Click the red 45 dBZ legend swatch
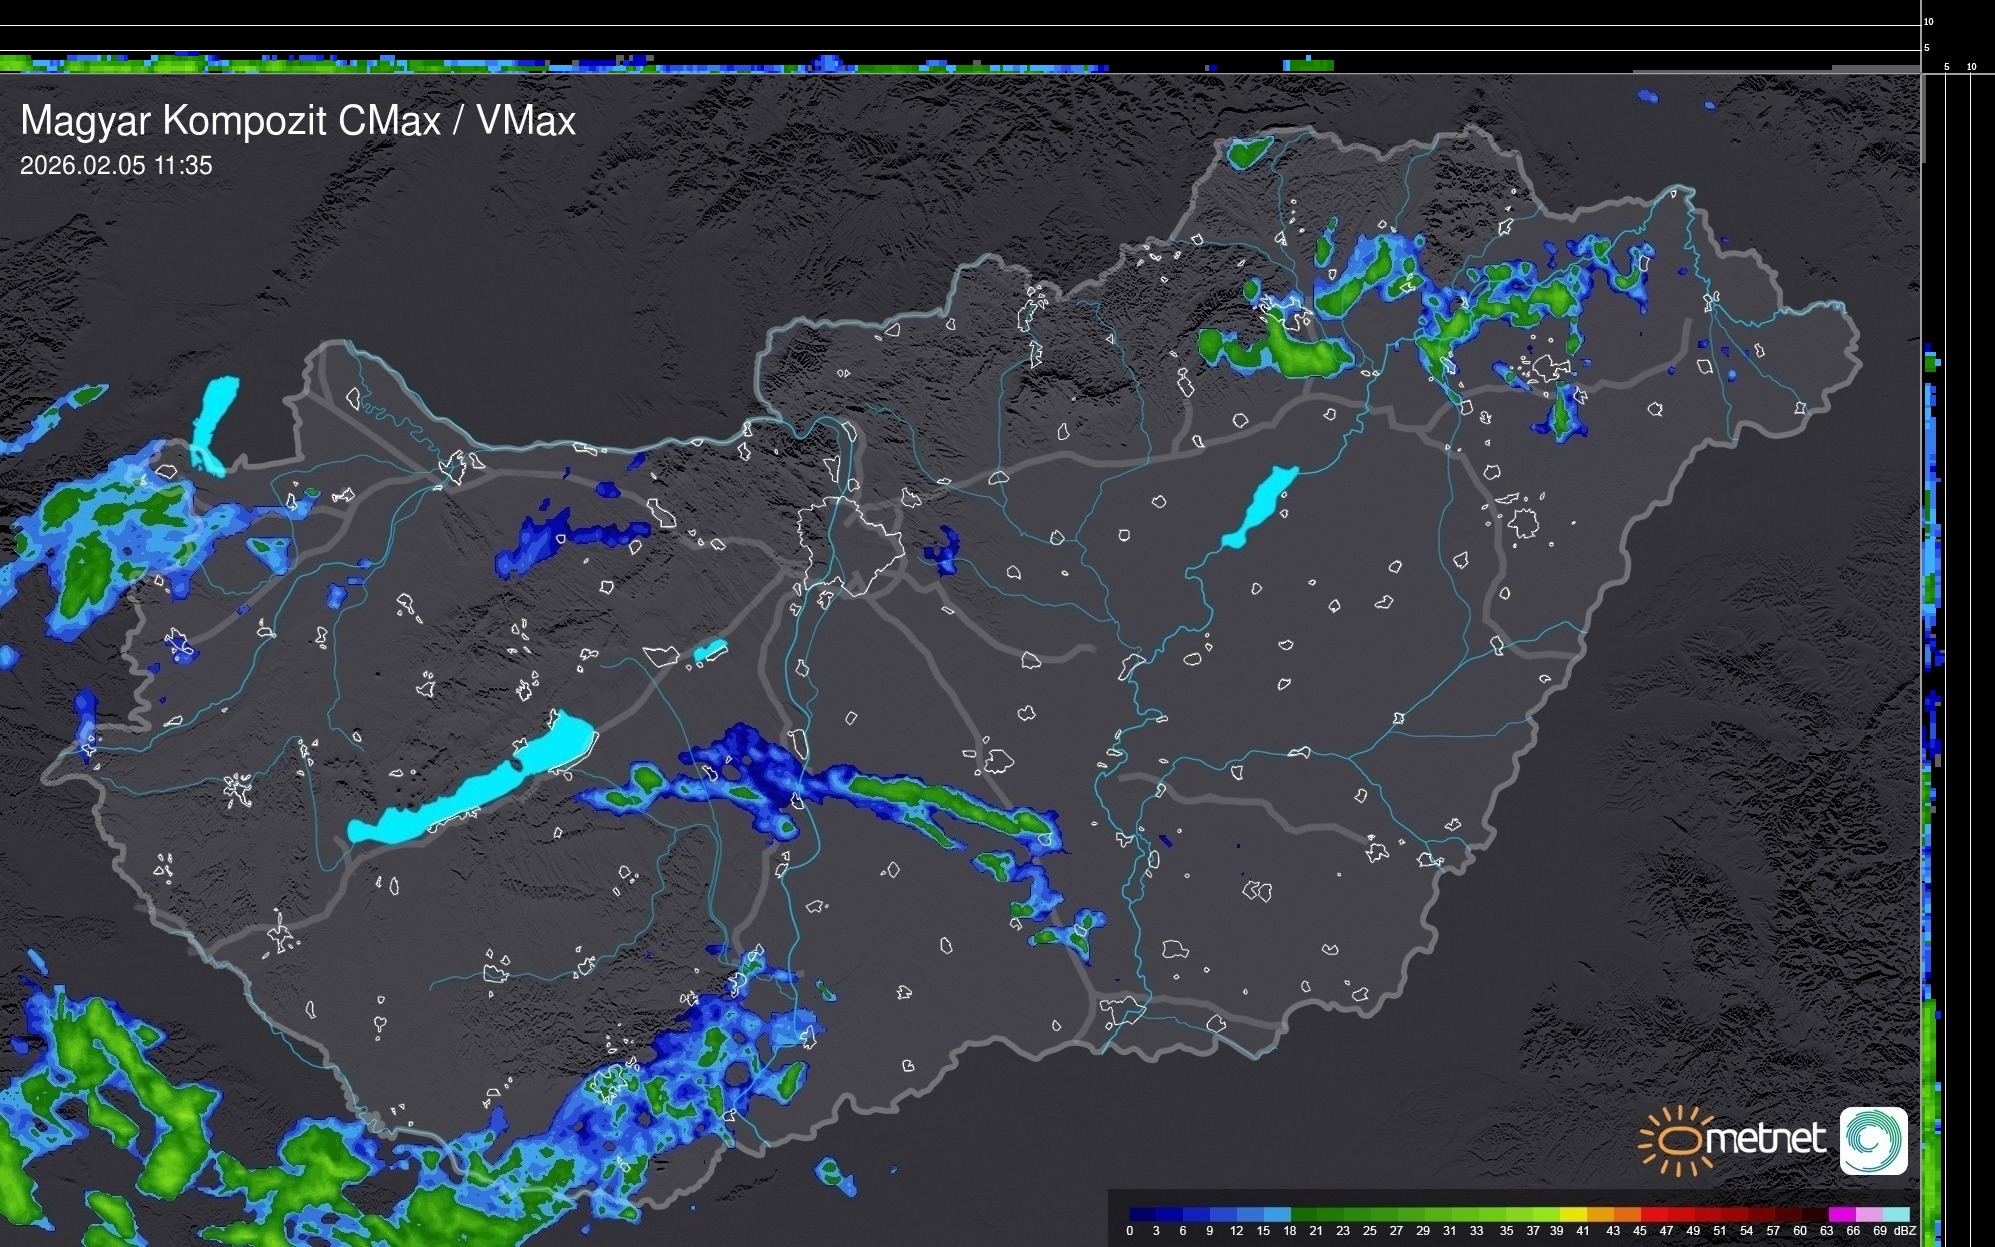The image size is (1995, 1247). [x=1654, y=1215]
